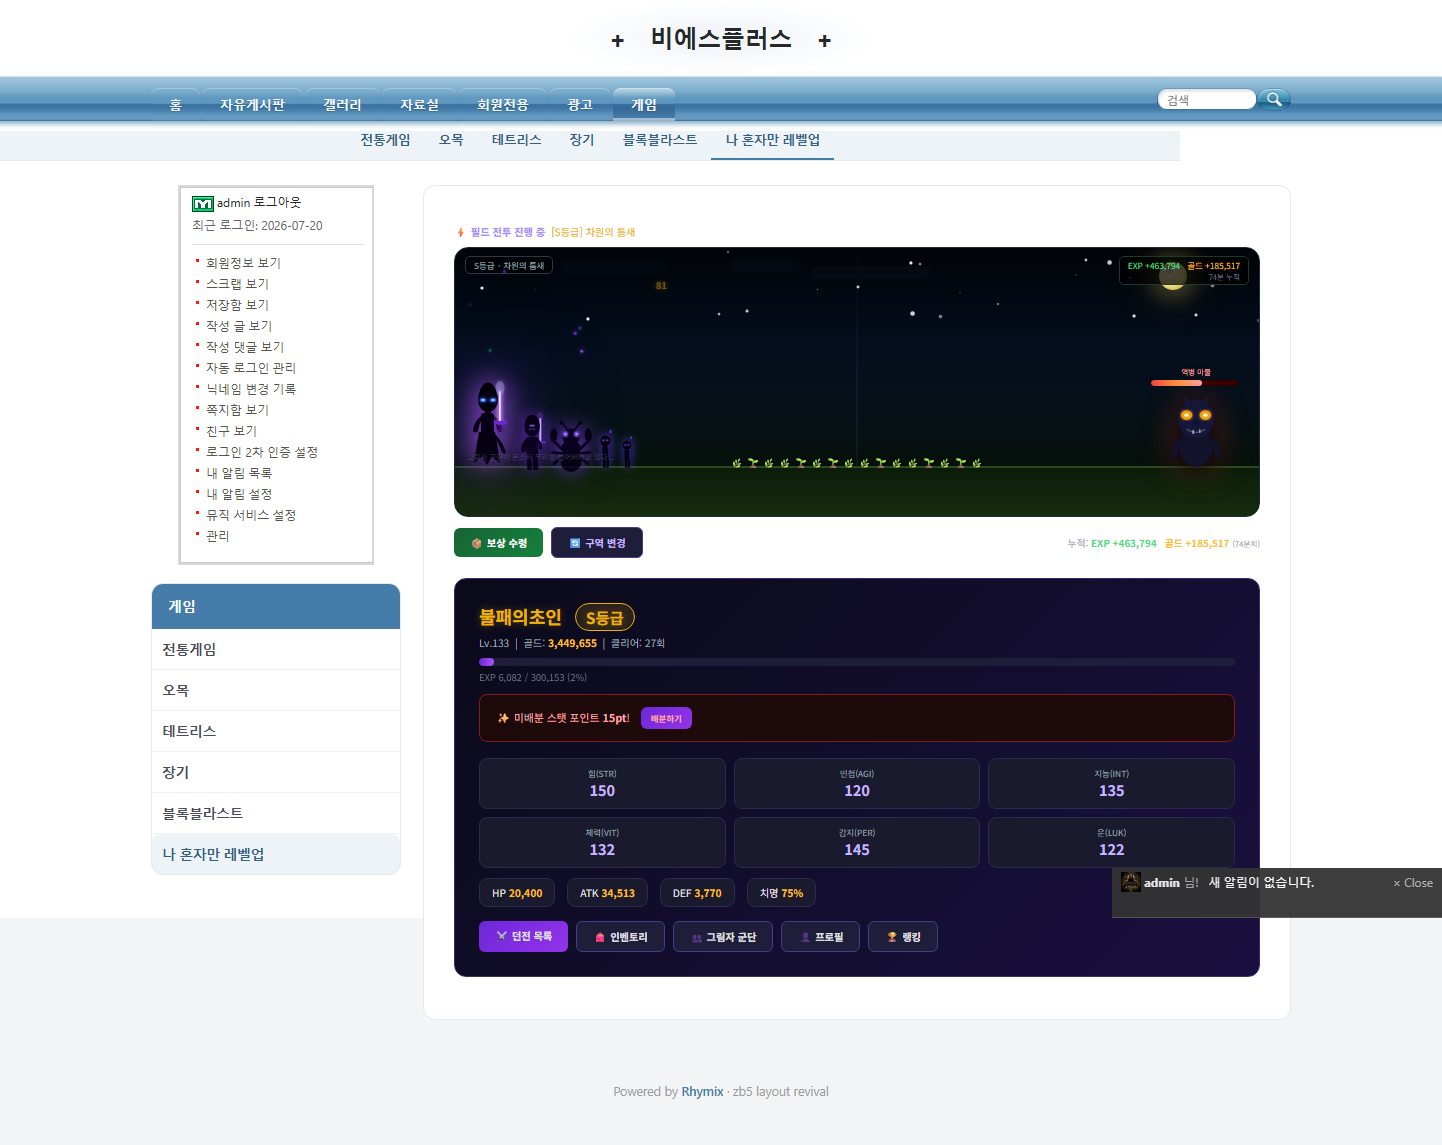Open 작성 댓글 보기 link
The height and width of the screenshot is (1145, 1442).
[x=245, y=347]
